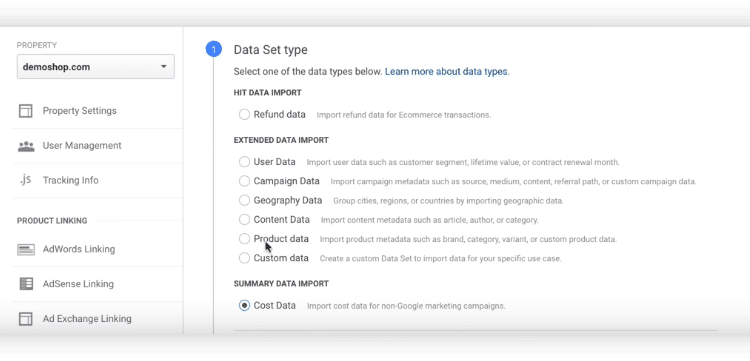Click the Tracking Info .js icon

coord(26,180)
